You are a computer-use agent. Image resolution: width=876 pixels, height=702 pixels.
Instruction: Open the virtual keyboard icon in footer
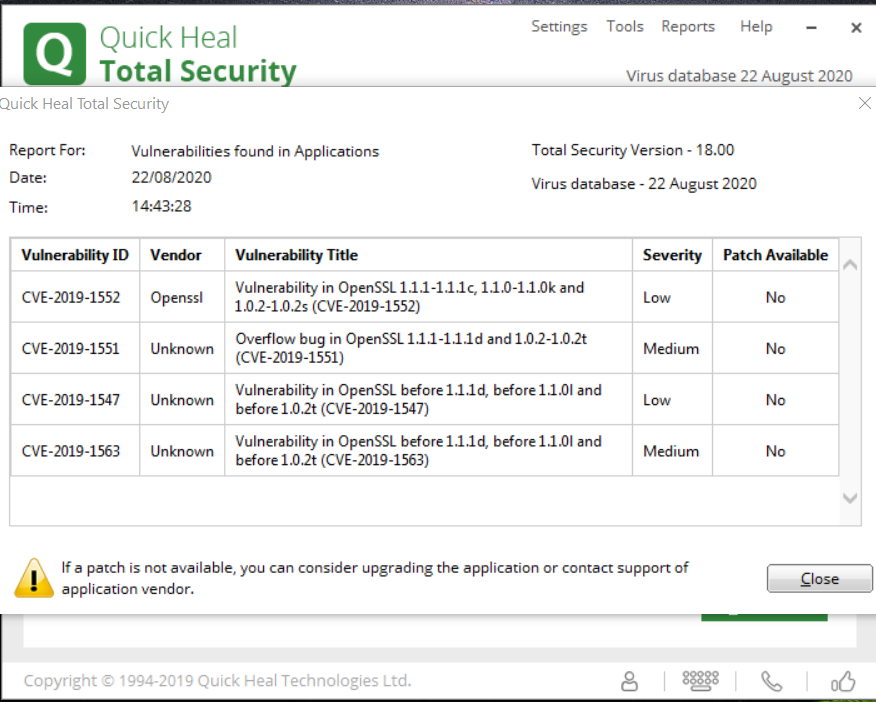pos(701,680)
